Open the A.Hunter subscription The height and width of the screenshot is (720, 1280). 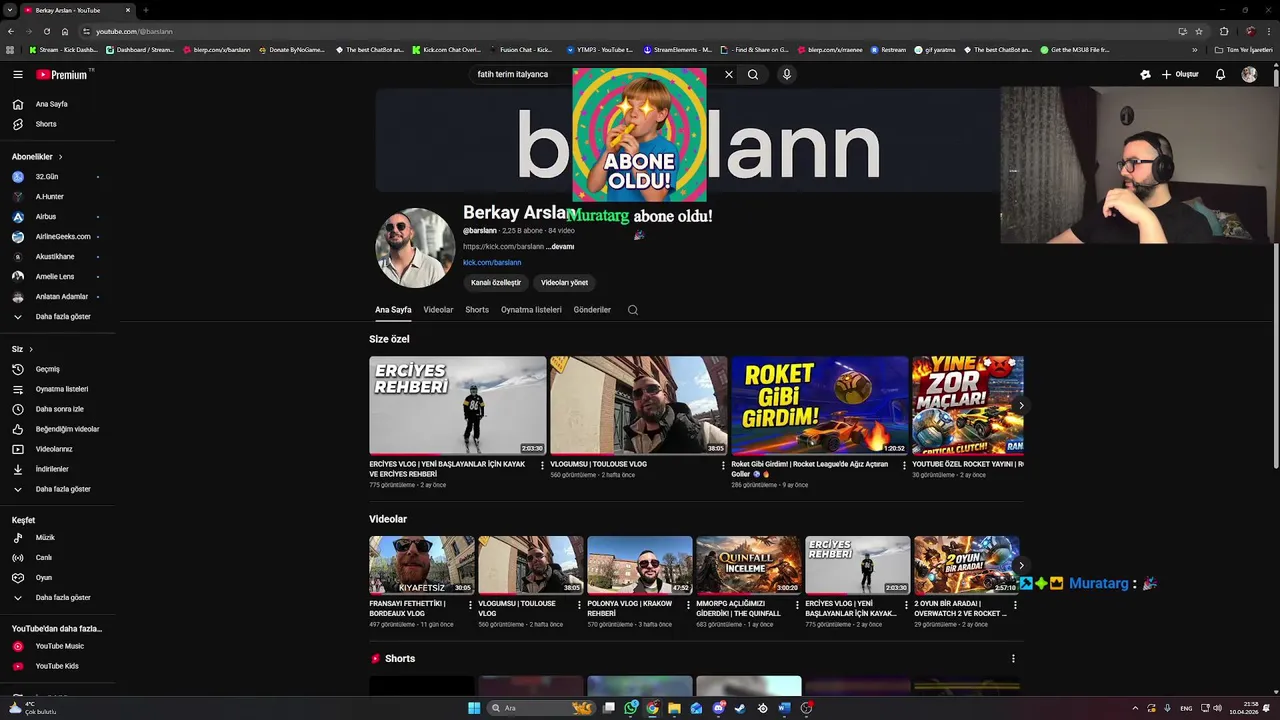click(x=58, y=197)
